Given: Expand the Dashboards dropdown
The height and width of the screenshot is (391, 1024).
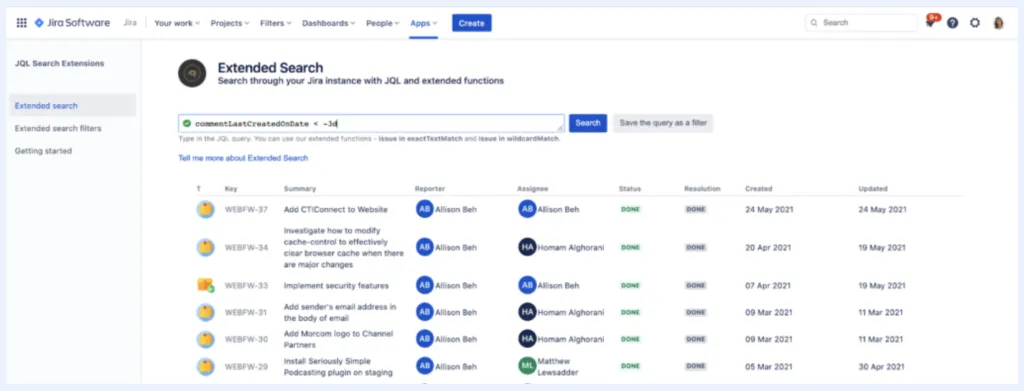Looking at the screenshot, I should (x=328, y=23).
